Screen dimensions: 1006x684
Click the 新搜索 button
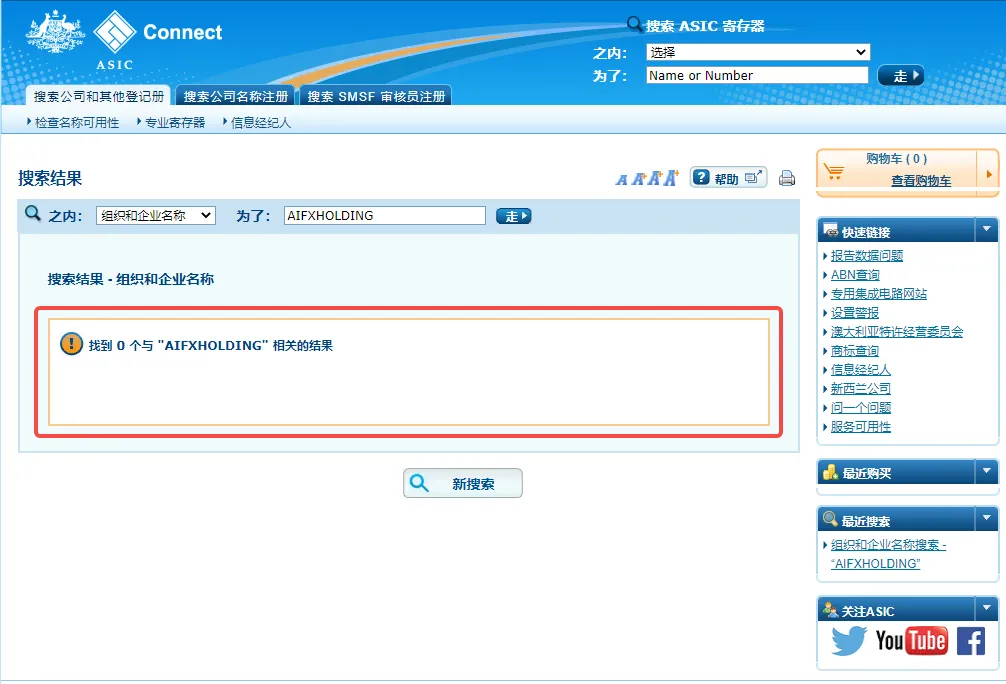[x=463, y=483]
